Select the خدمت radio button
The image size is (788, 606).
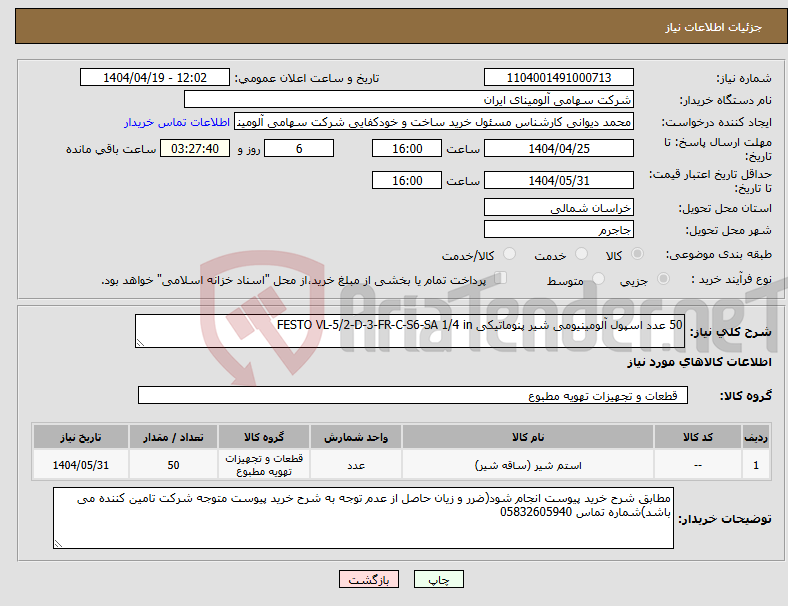(581, 254)
